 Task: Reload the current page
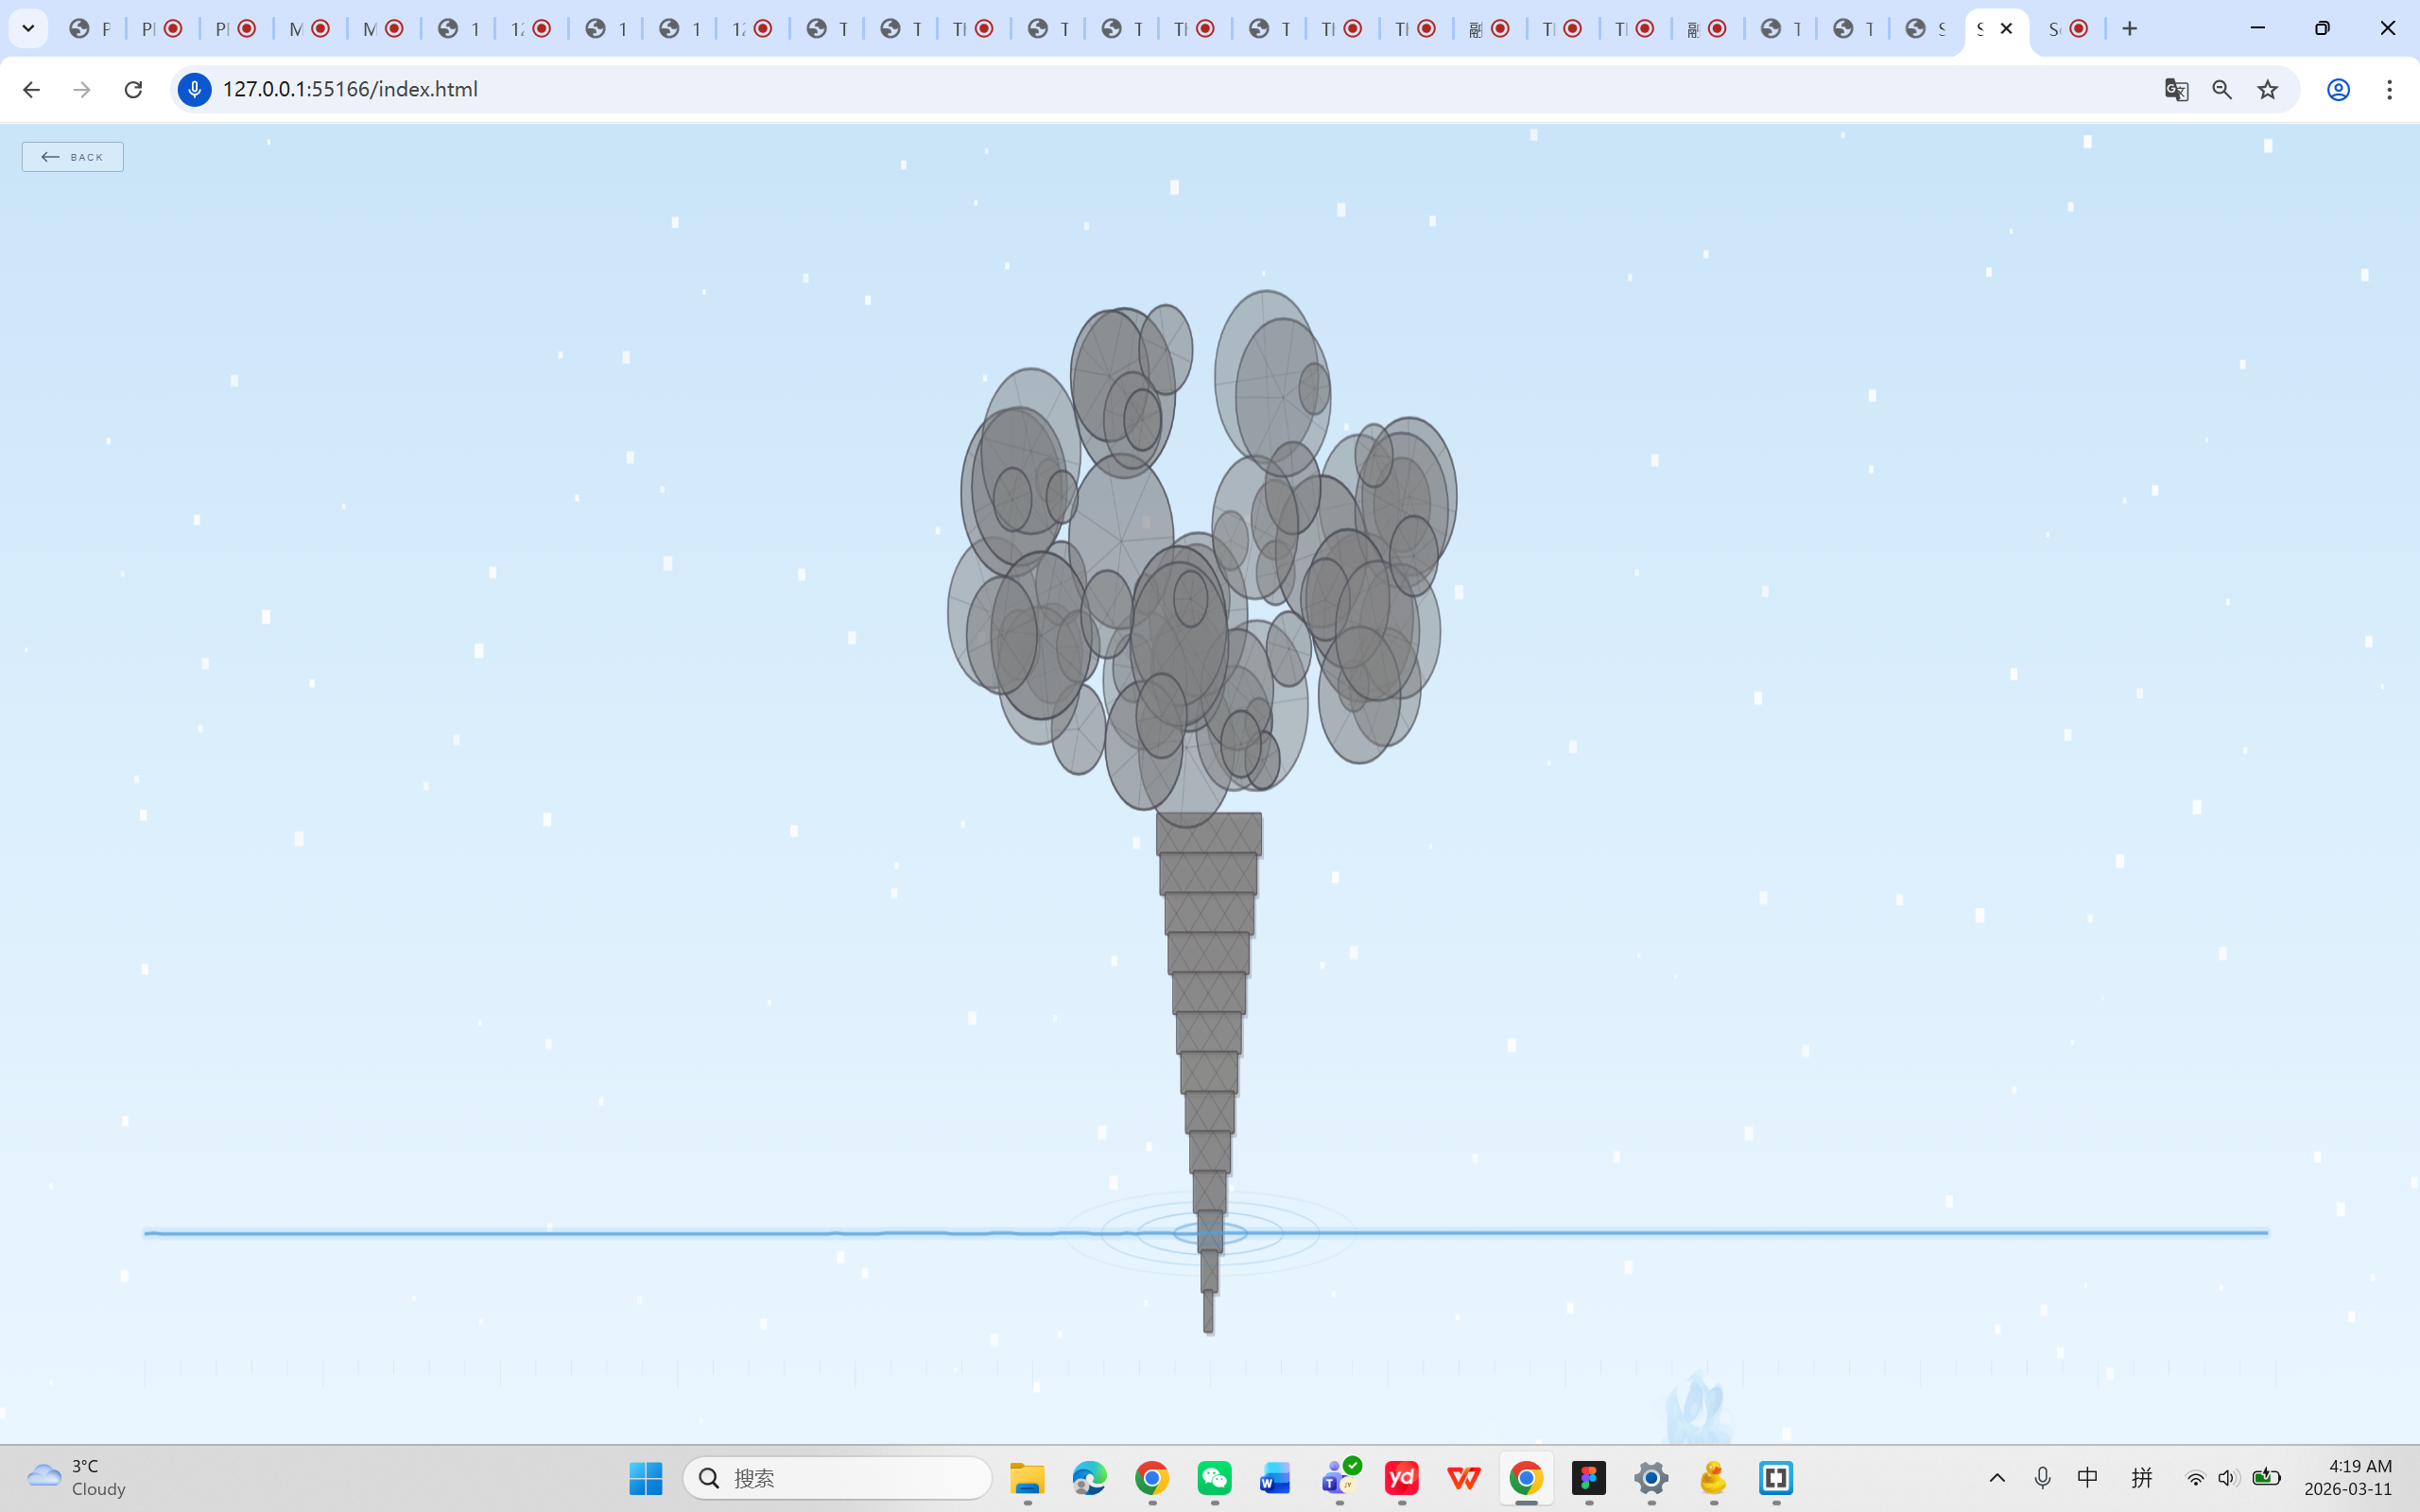133,90
